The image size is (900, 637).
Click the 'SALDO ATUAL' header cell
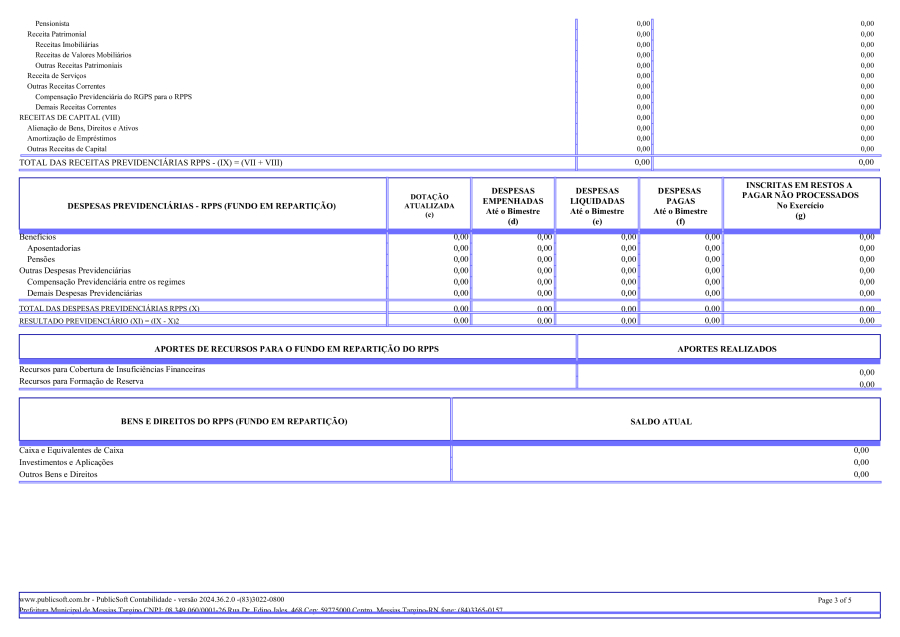click(x=661, y=422)
